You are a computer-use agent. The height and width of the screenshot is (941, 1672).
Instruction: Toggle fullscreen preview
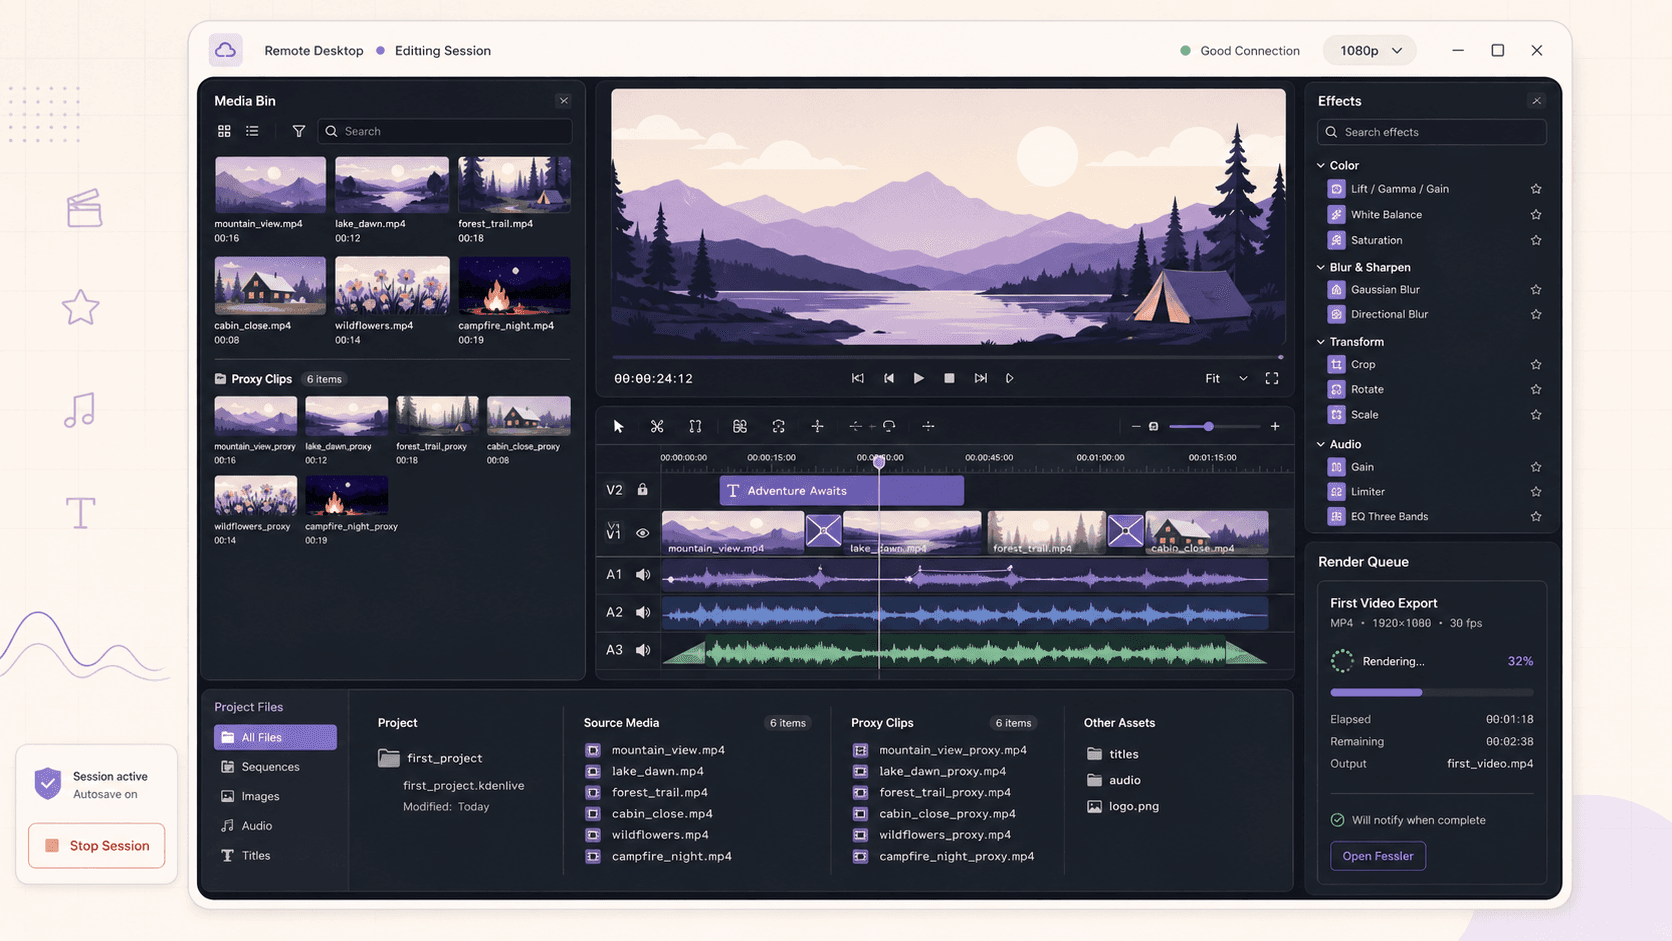(x=1272, y=378)
